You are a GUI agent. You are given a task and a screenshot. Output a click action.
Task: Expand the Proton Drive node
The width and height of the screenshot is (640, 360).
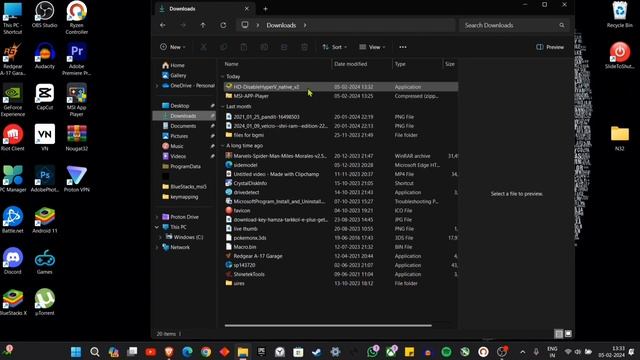(157, 217)
